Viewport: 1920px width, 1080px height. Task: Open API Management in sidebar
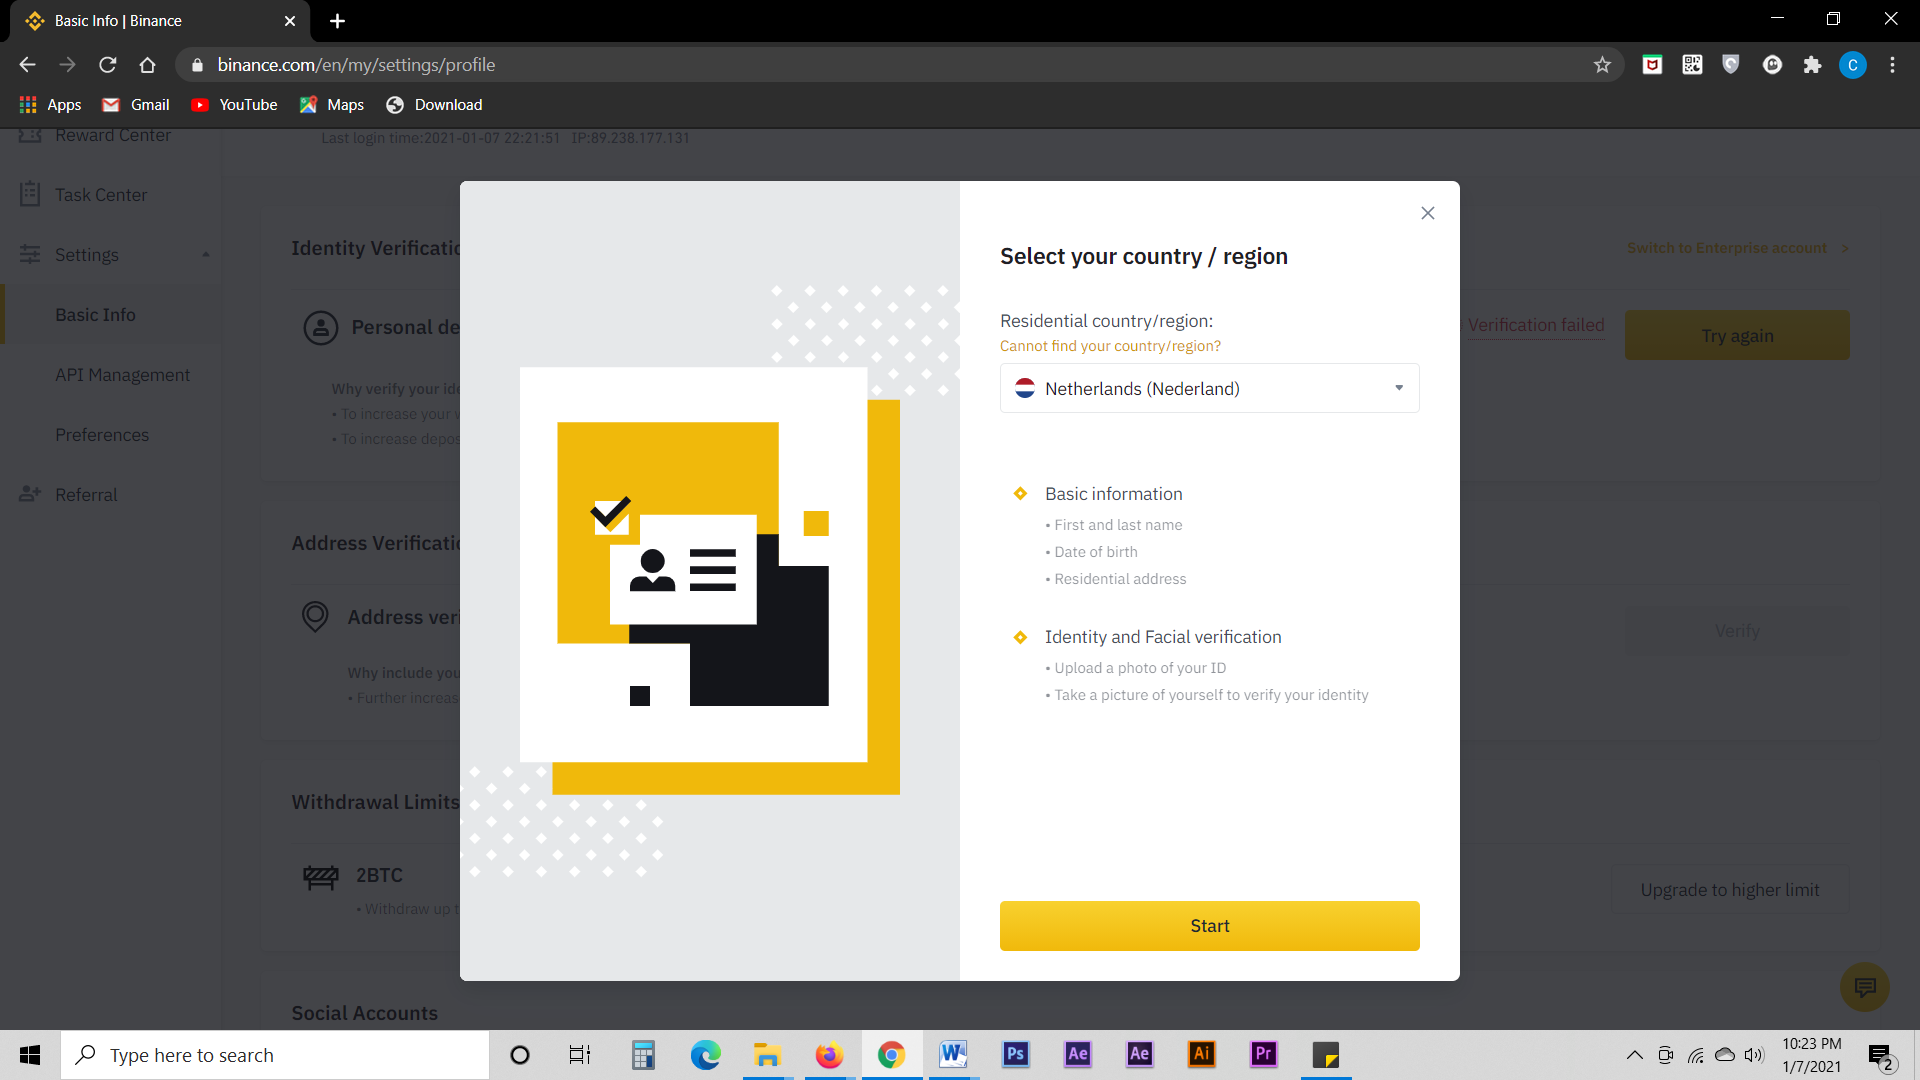click(122, 375)
